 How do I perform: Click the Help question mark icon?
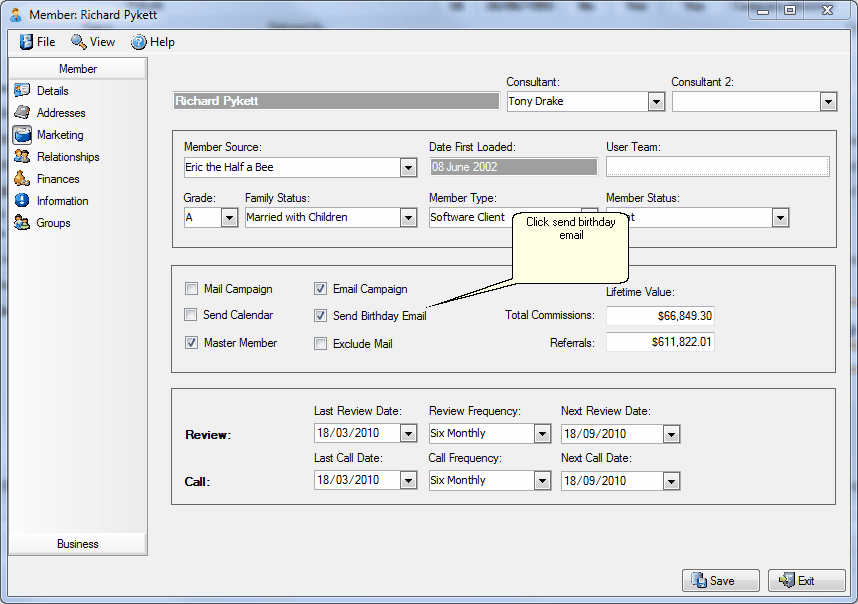coord(138,42)
